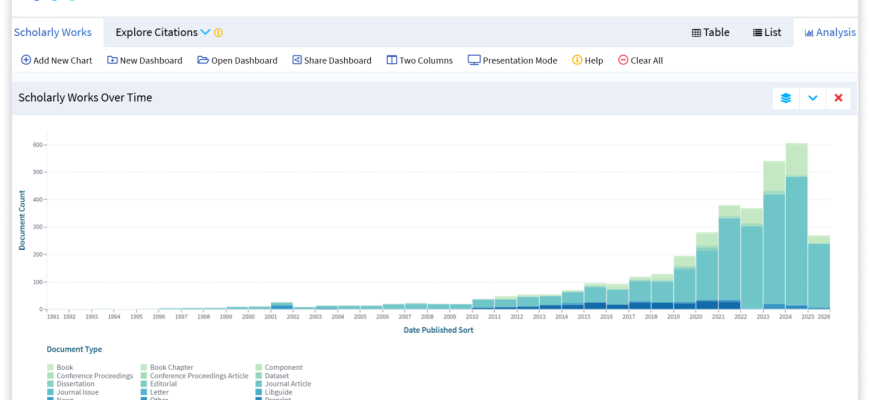Remove chart using the red X button
This screenshot has height=400, width=870.
click(839, 98)
